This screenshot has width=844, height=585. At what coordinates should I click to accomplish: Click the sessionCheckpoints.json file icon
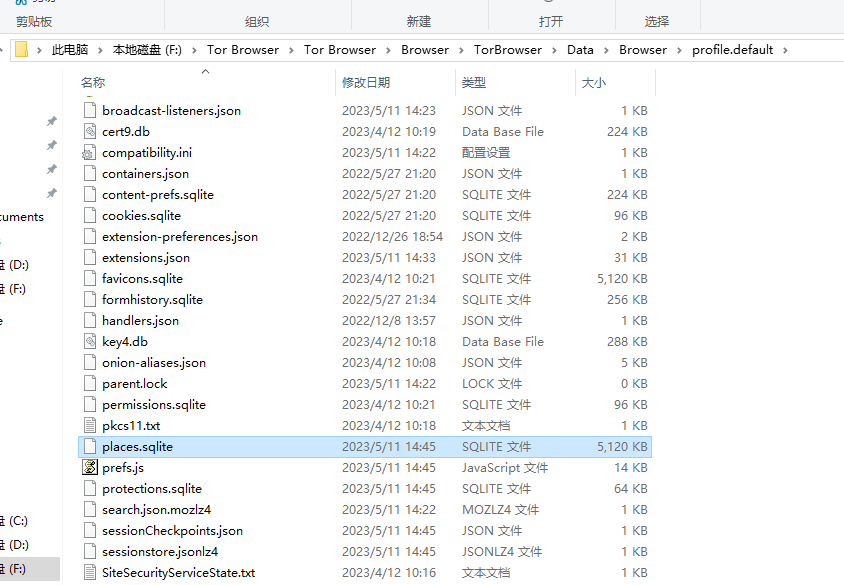click(90, 530)
